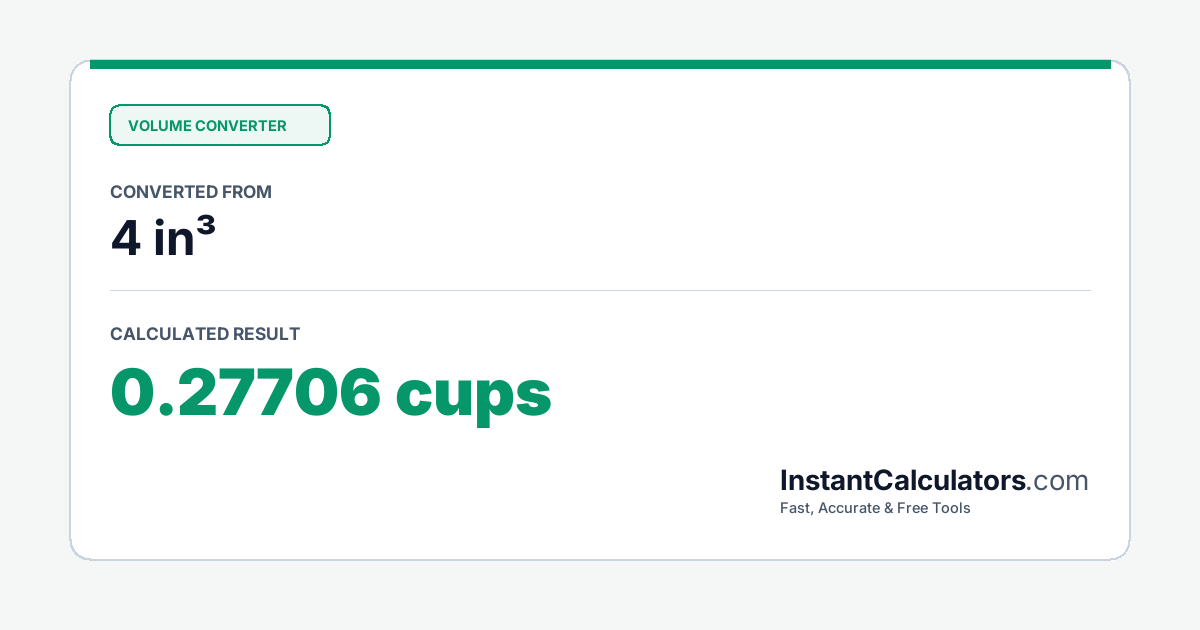This screenshot has width=1200, height=630.
Task: Click the word RESULT in the label
Action: click(x=266, y=334)
